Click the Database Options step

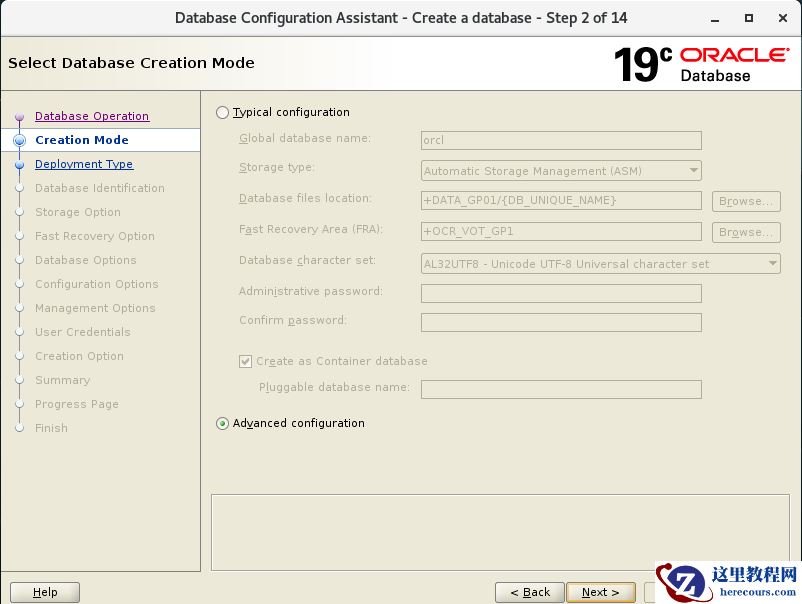tap(85, 260)
